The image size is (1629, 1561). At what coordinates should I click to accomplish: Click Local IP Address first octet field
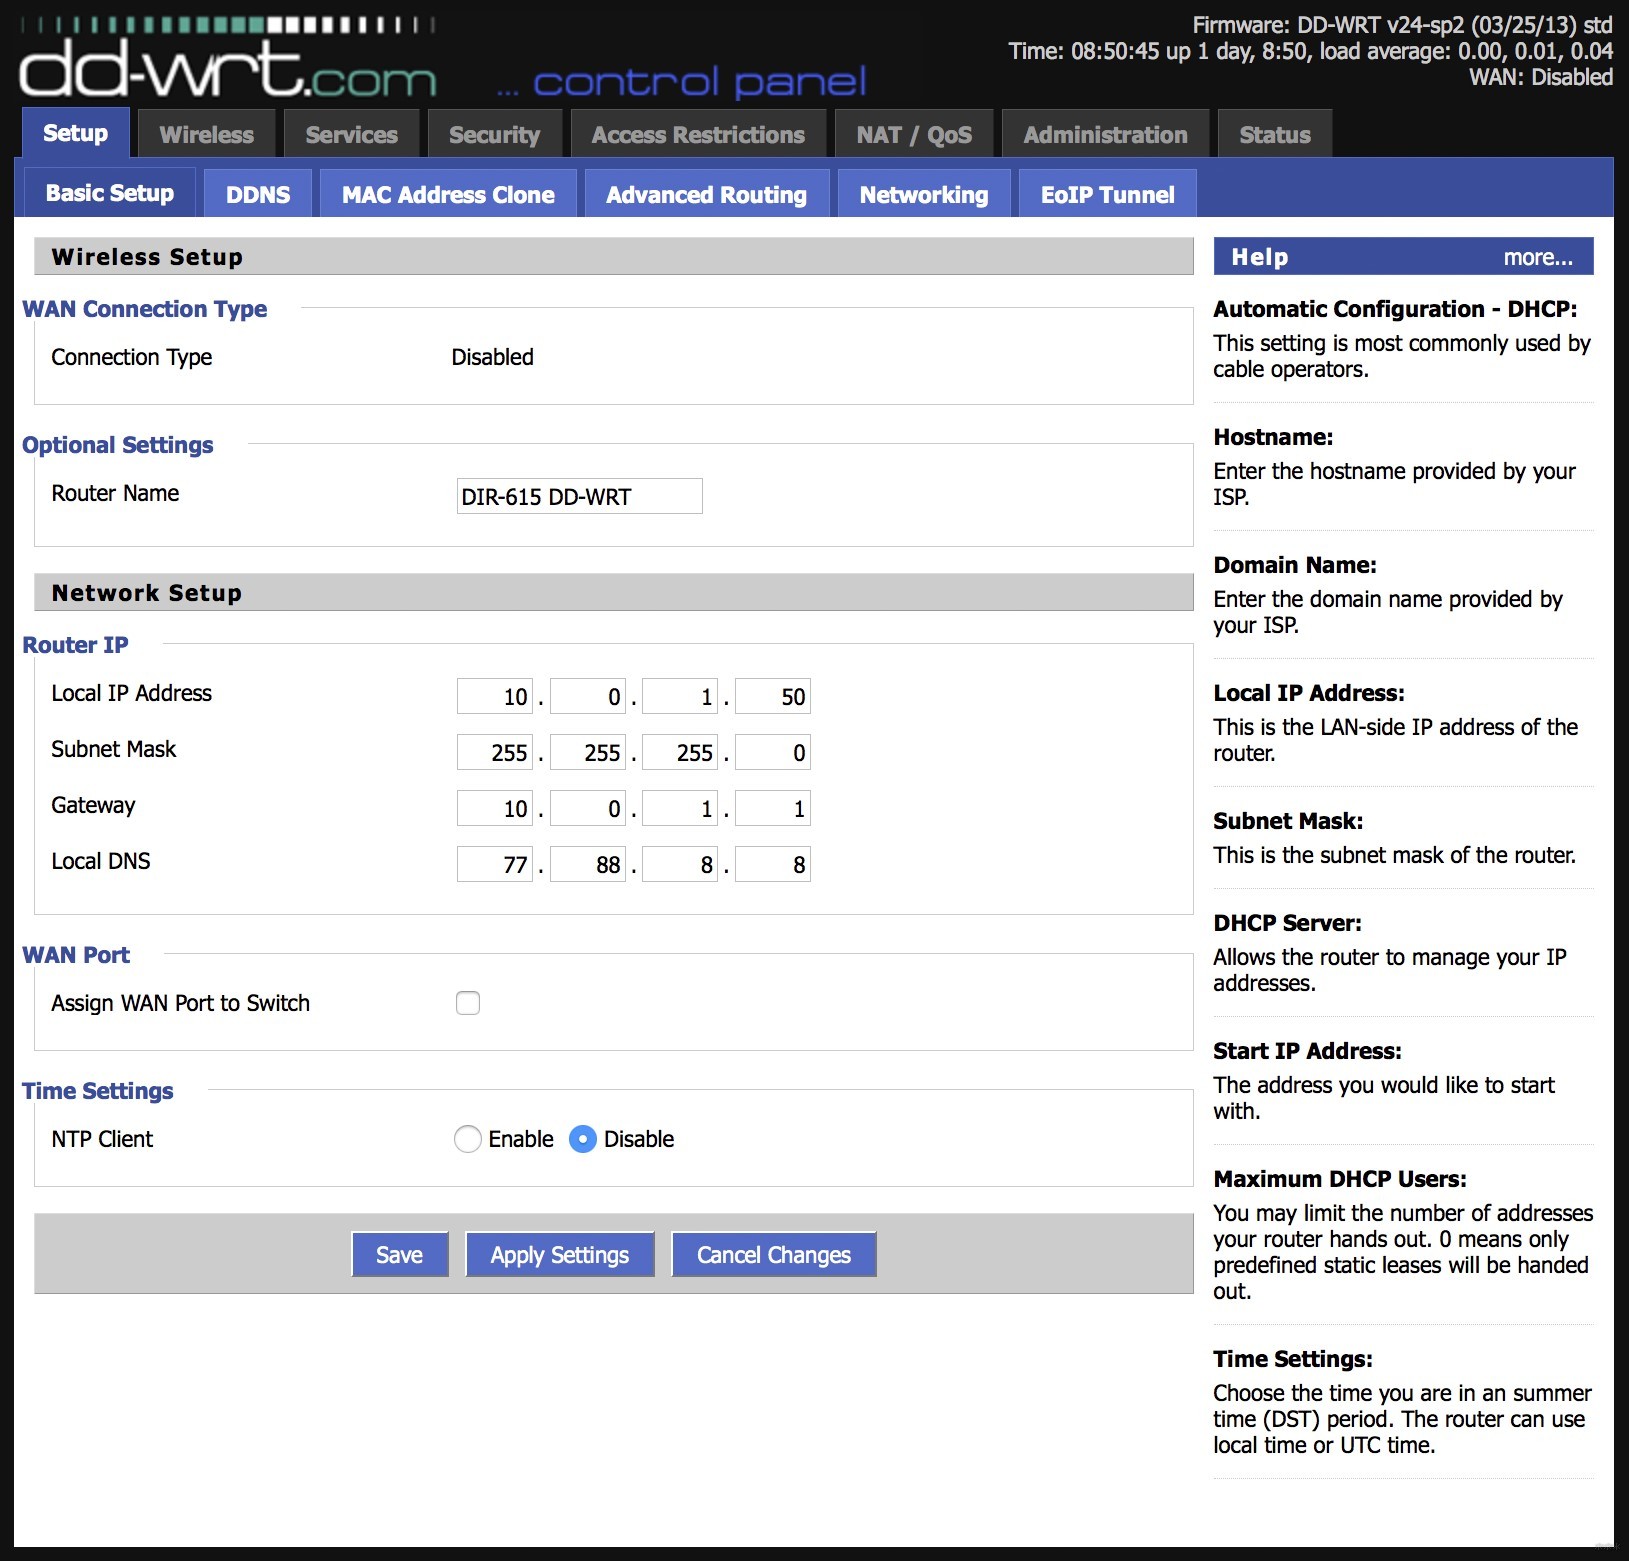click(x=495, y=696)
